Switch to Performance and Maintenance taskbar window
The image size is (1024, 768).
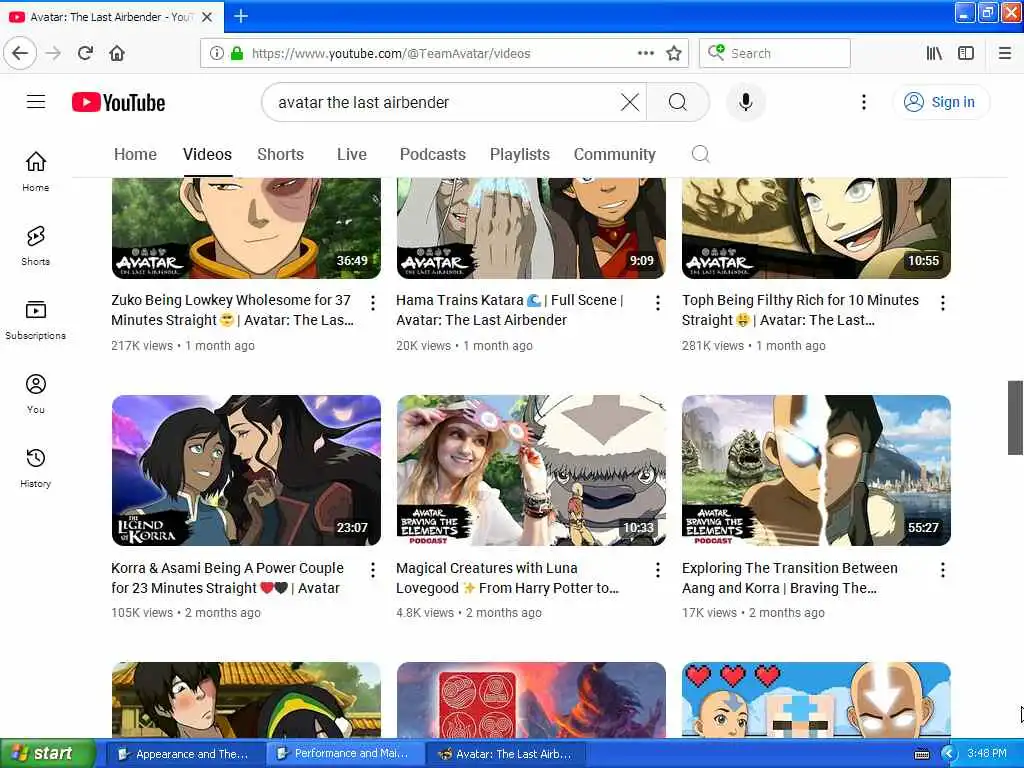pos(344,754)
